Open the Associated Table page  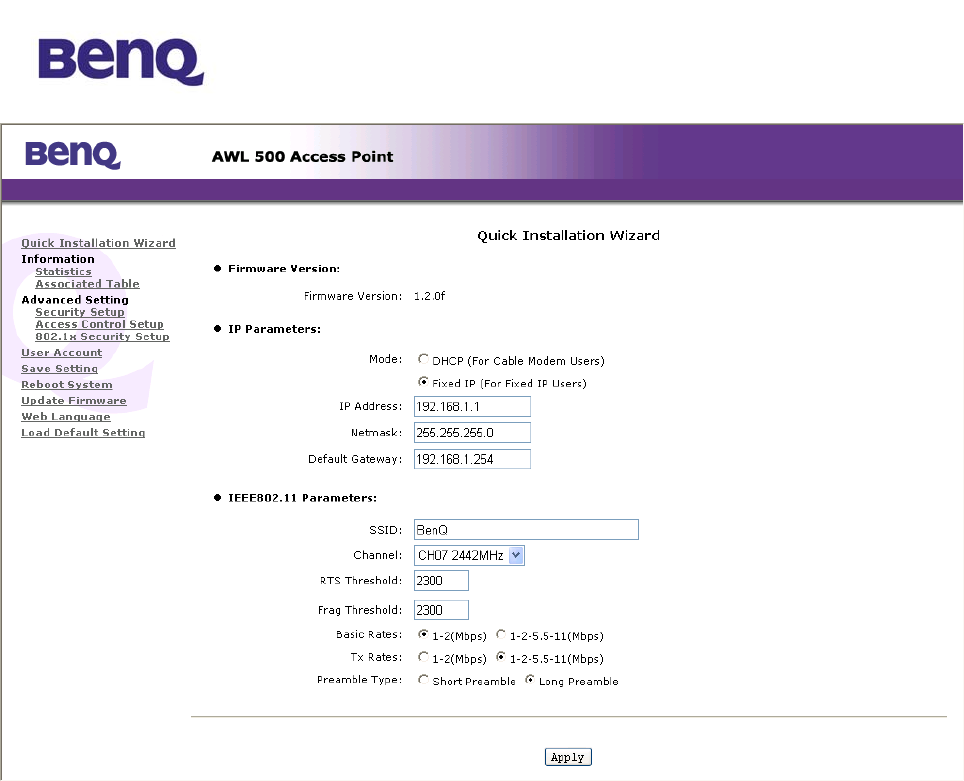coord(87,283)
